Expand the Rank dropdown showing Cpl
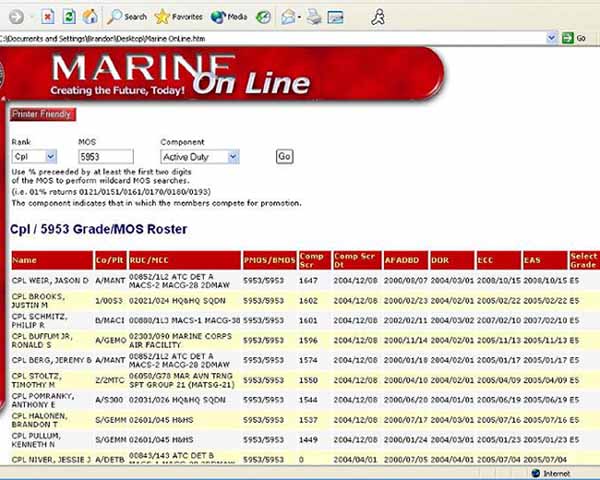Image resolution: width=600 pixels, height=480 pixels. [x=36, y=157]
